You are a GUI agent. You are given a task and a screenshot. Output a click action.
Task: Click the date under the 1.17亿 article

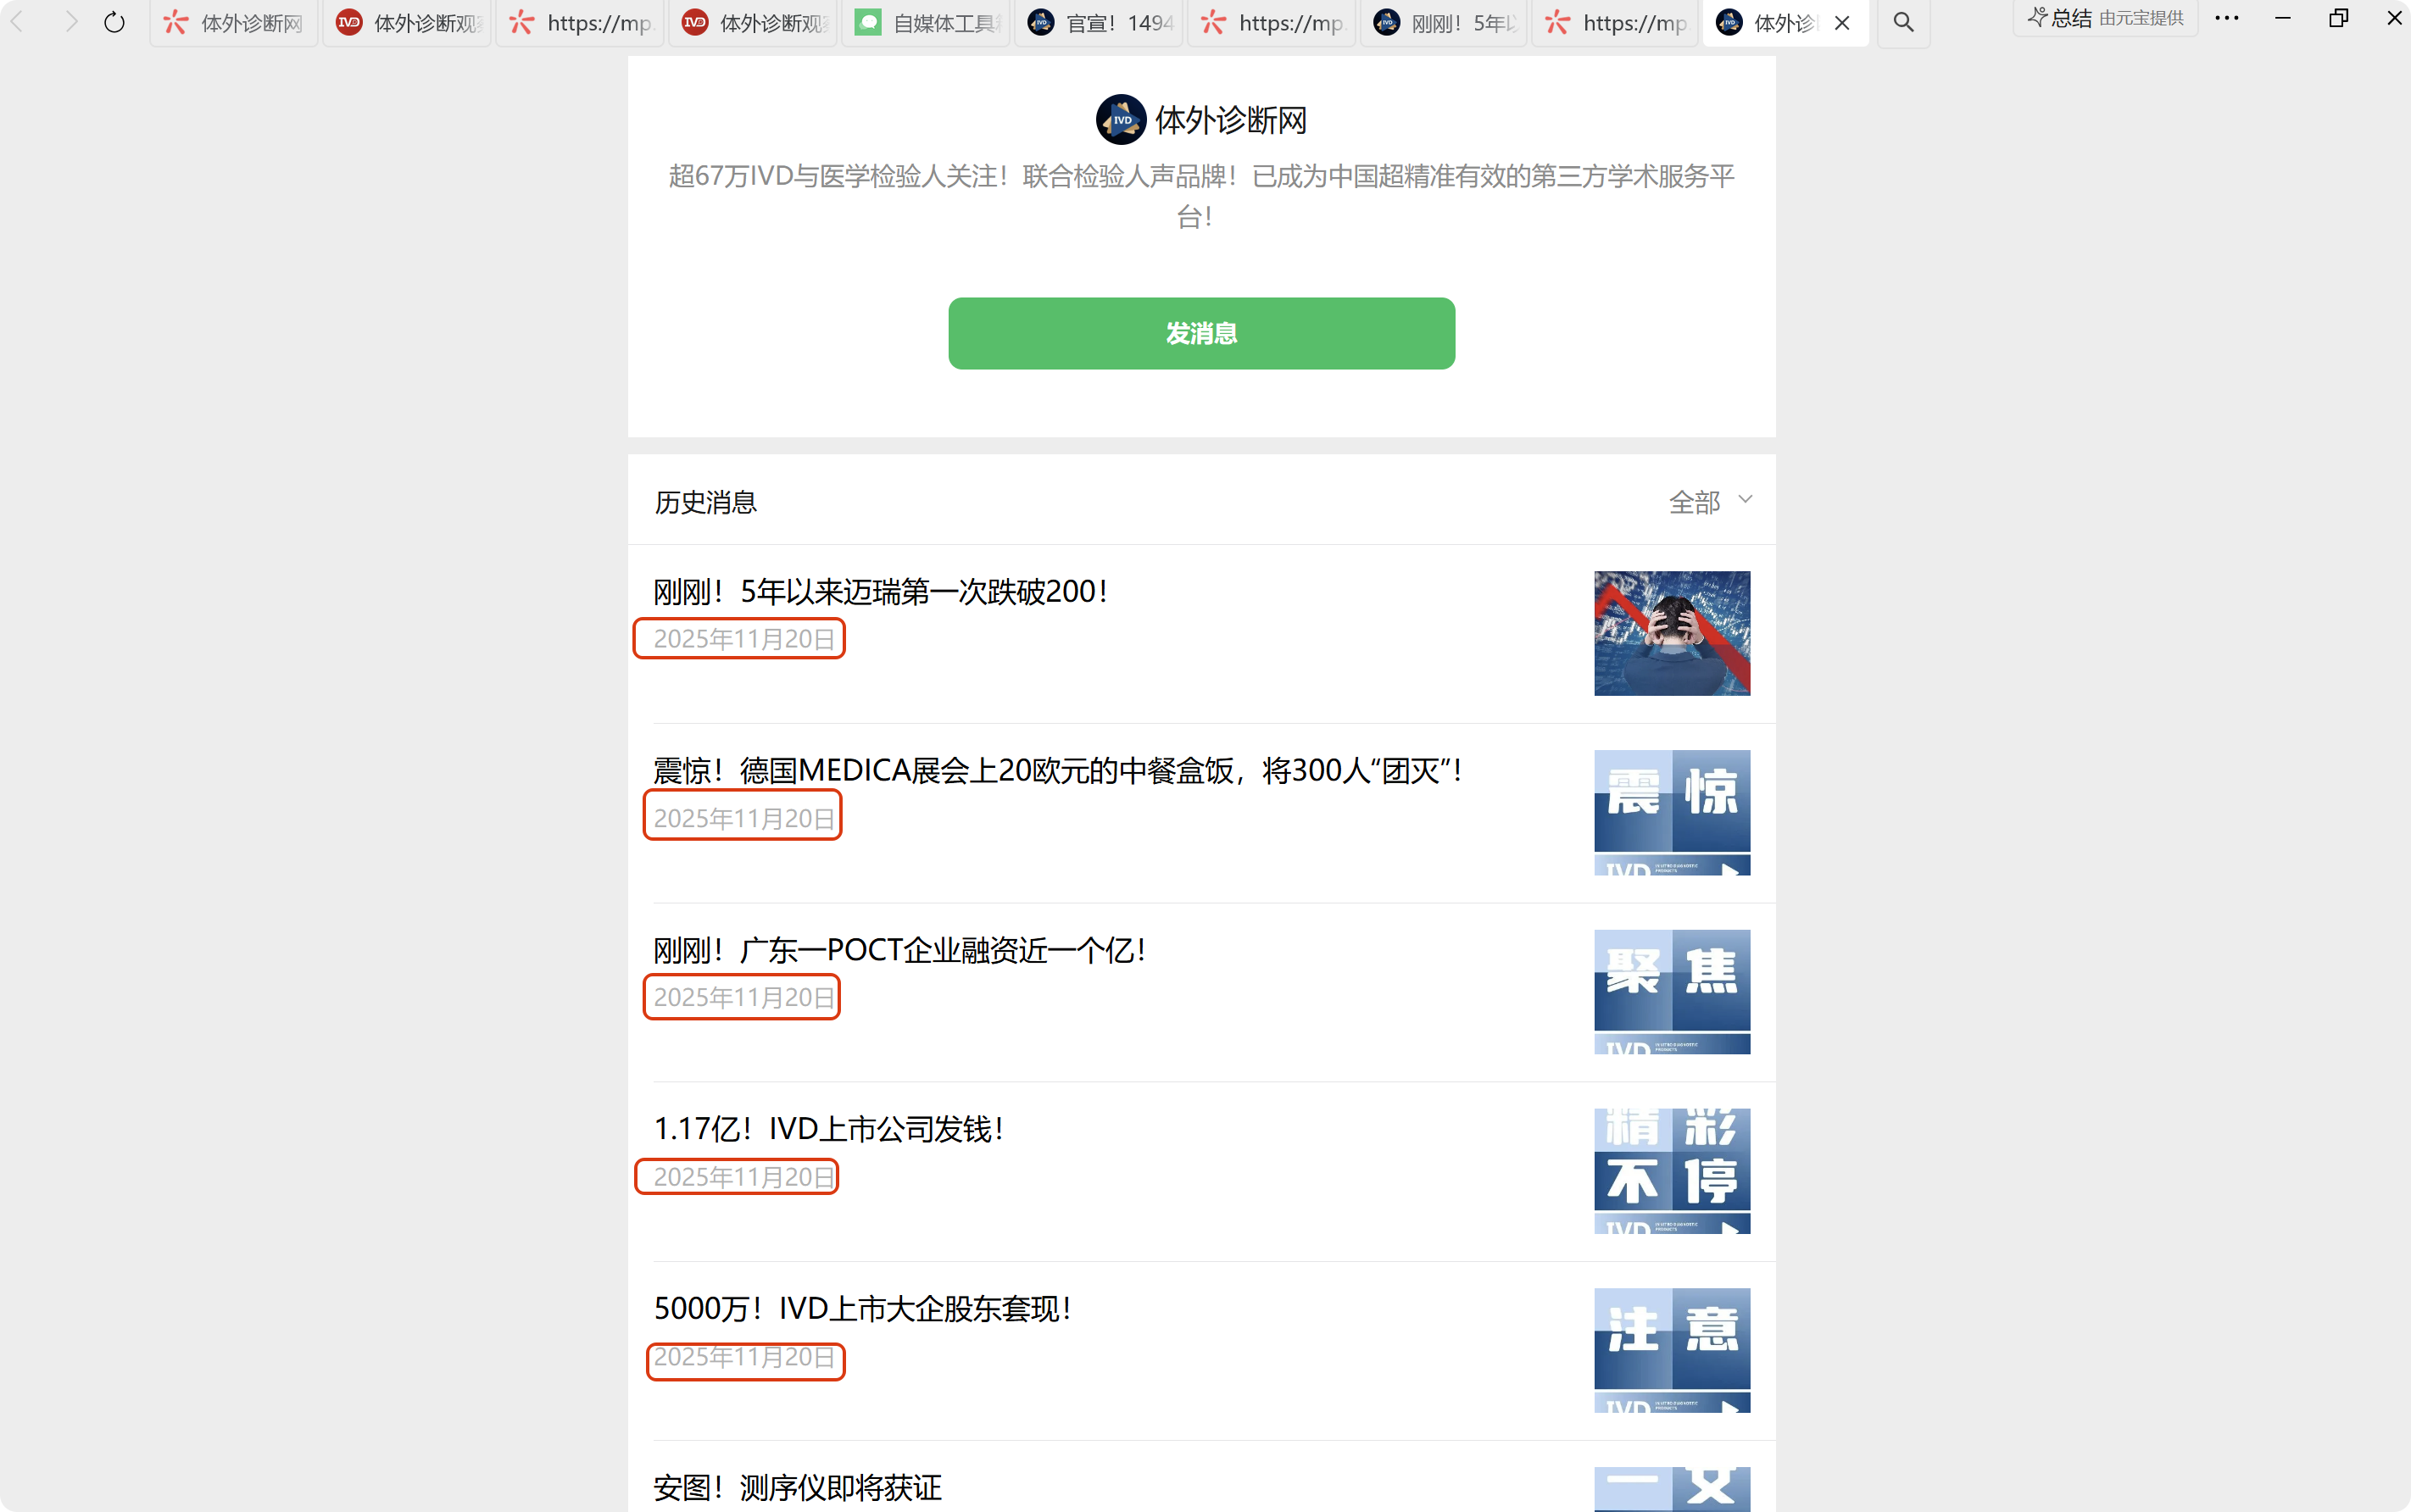coord(744,1177)
